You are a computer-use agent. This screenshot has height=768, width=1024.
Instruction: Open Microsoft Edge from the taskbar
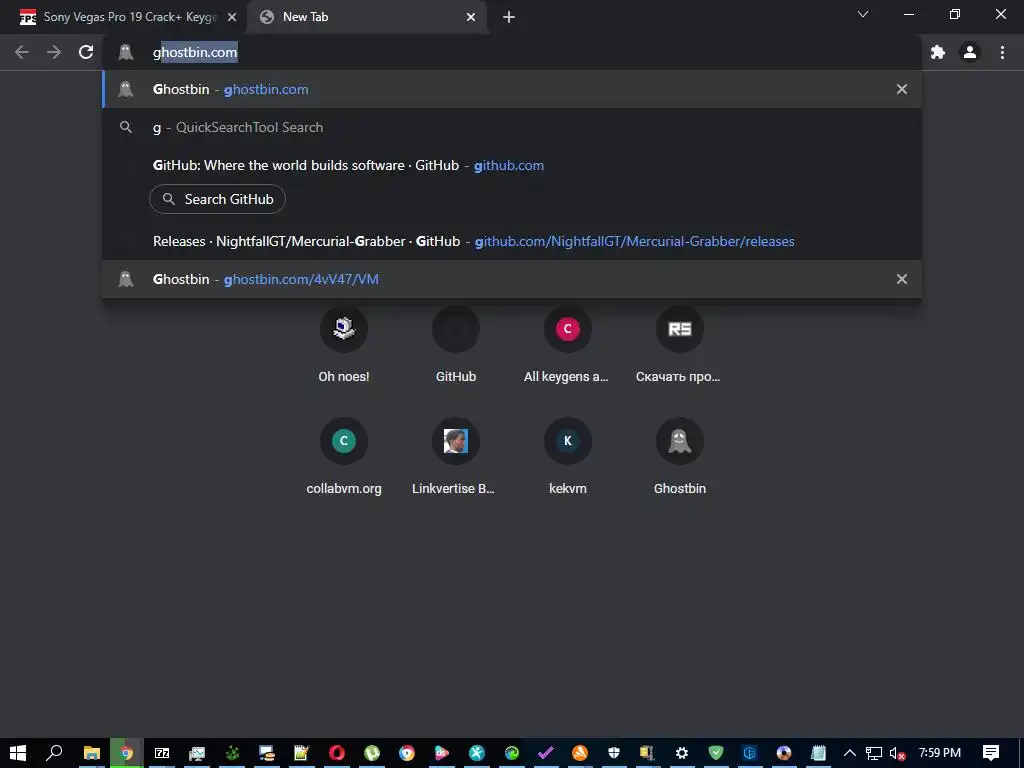511,753
